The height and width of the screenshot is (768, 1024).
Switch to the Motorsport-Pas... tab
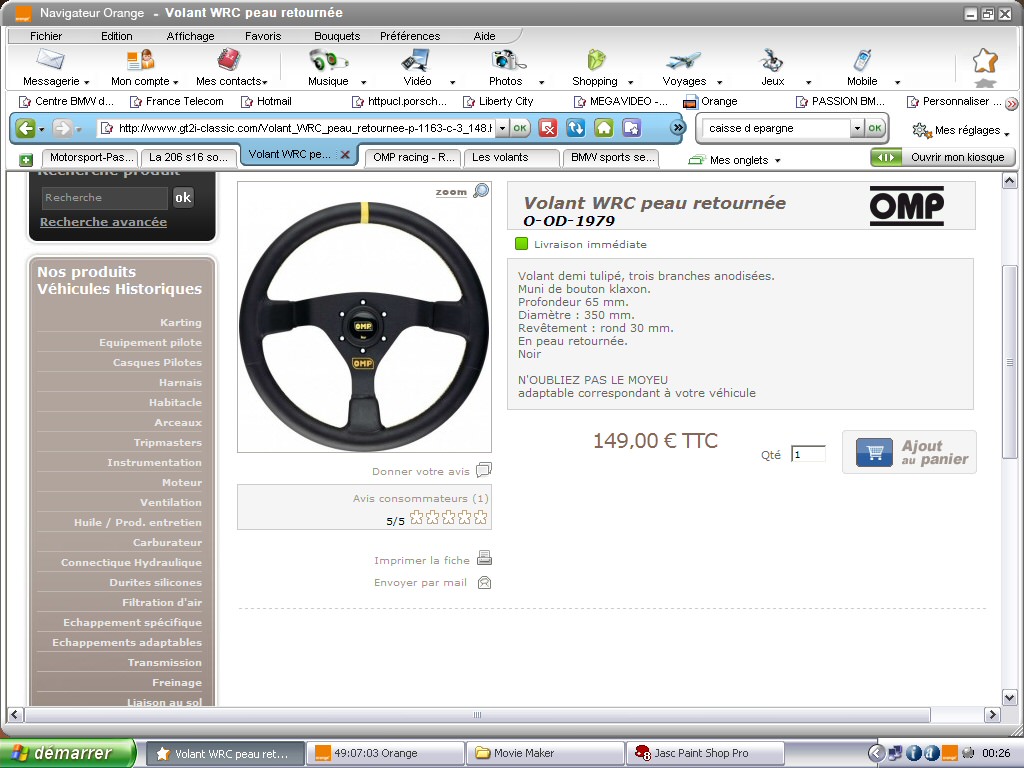pos(91,157)
